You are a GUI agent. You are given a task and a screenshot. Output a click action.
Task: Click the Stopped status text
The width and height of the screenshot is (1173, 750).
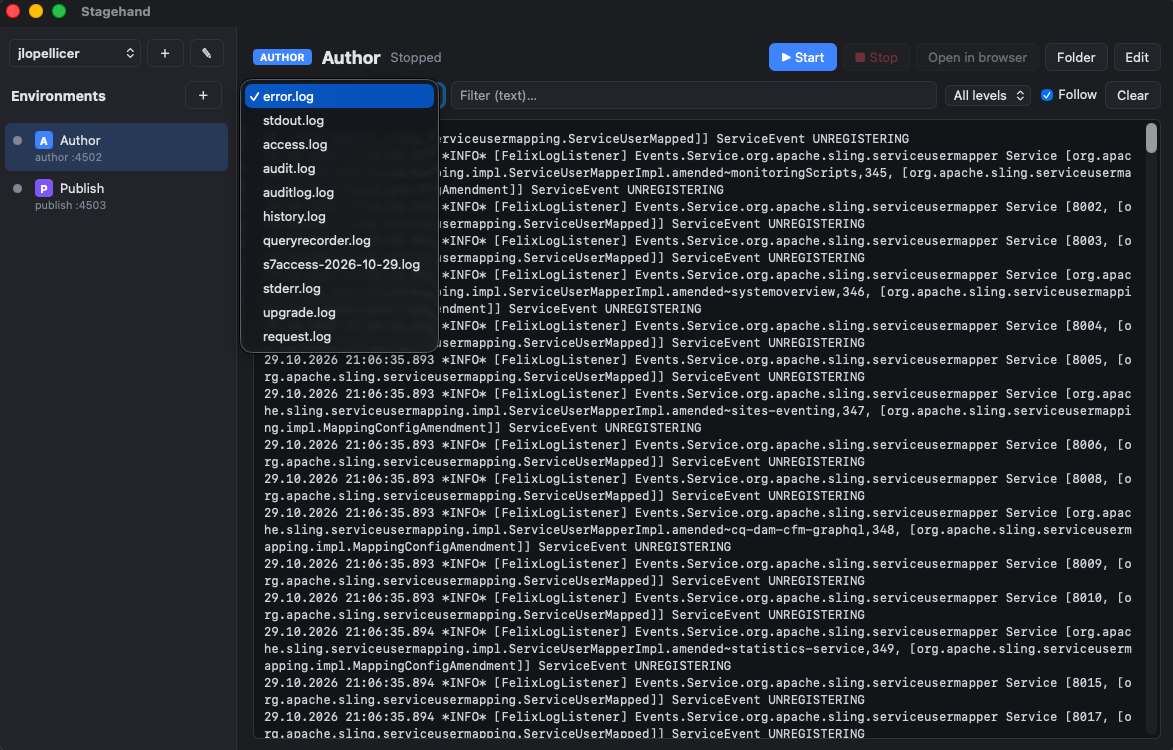pyautogui.click(x=416, y=58)
